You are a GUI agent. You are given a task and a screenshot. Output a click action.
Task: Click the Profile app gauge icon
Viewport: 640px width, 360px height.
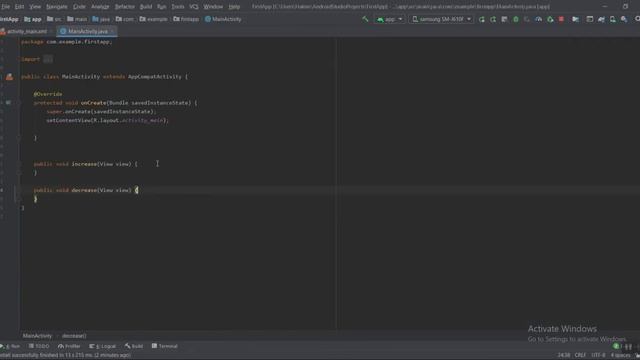pos(539,19)
